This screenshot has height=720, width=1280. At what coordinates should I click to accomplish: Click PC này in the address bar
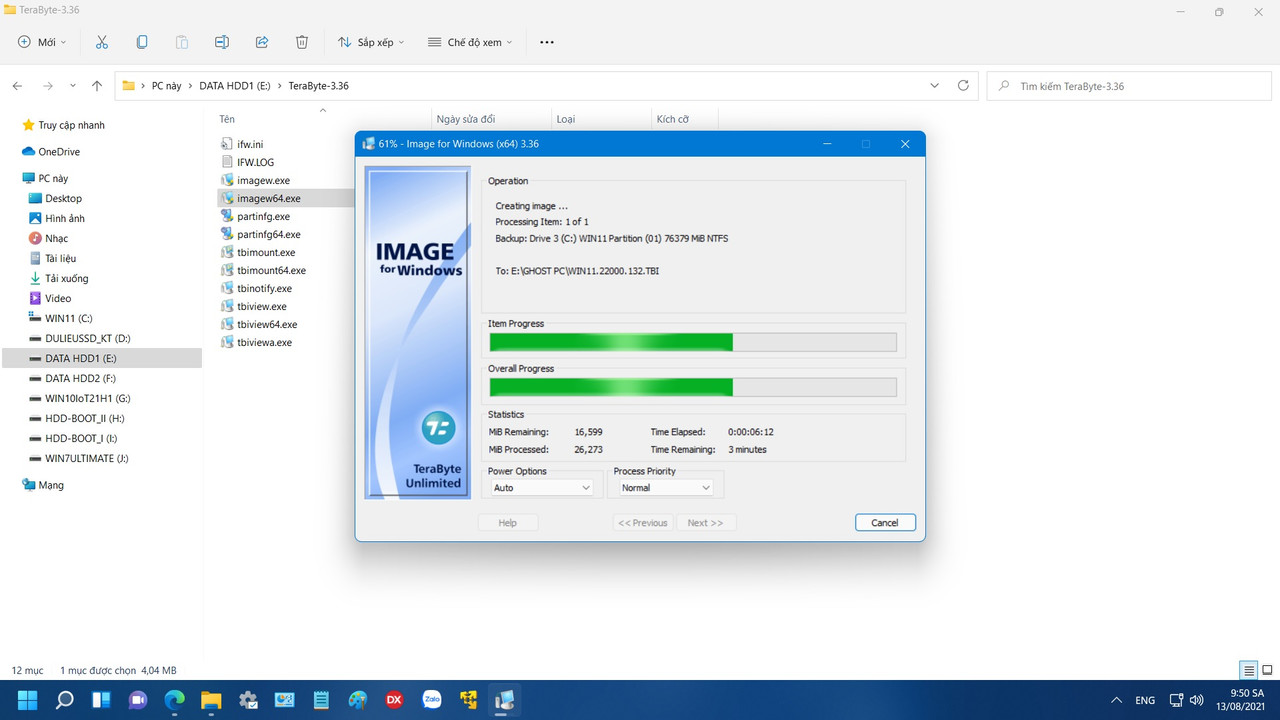point(166,86)
